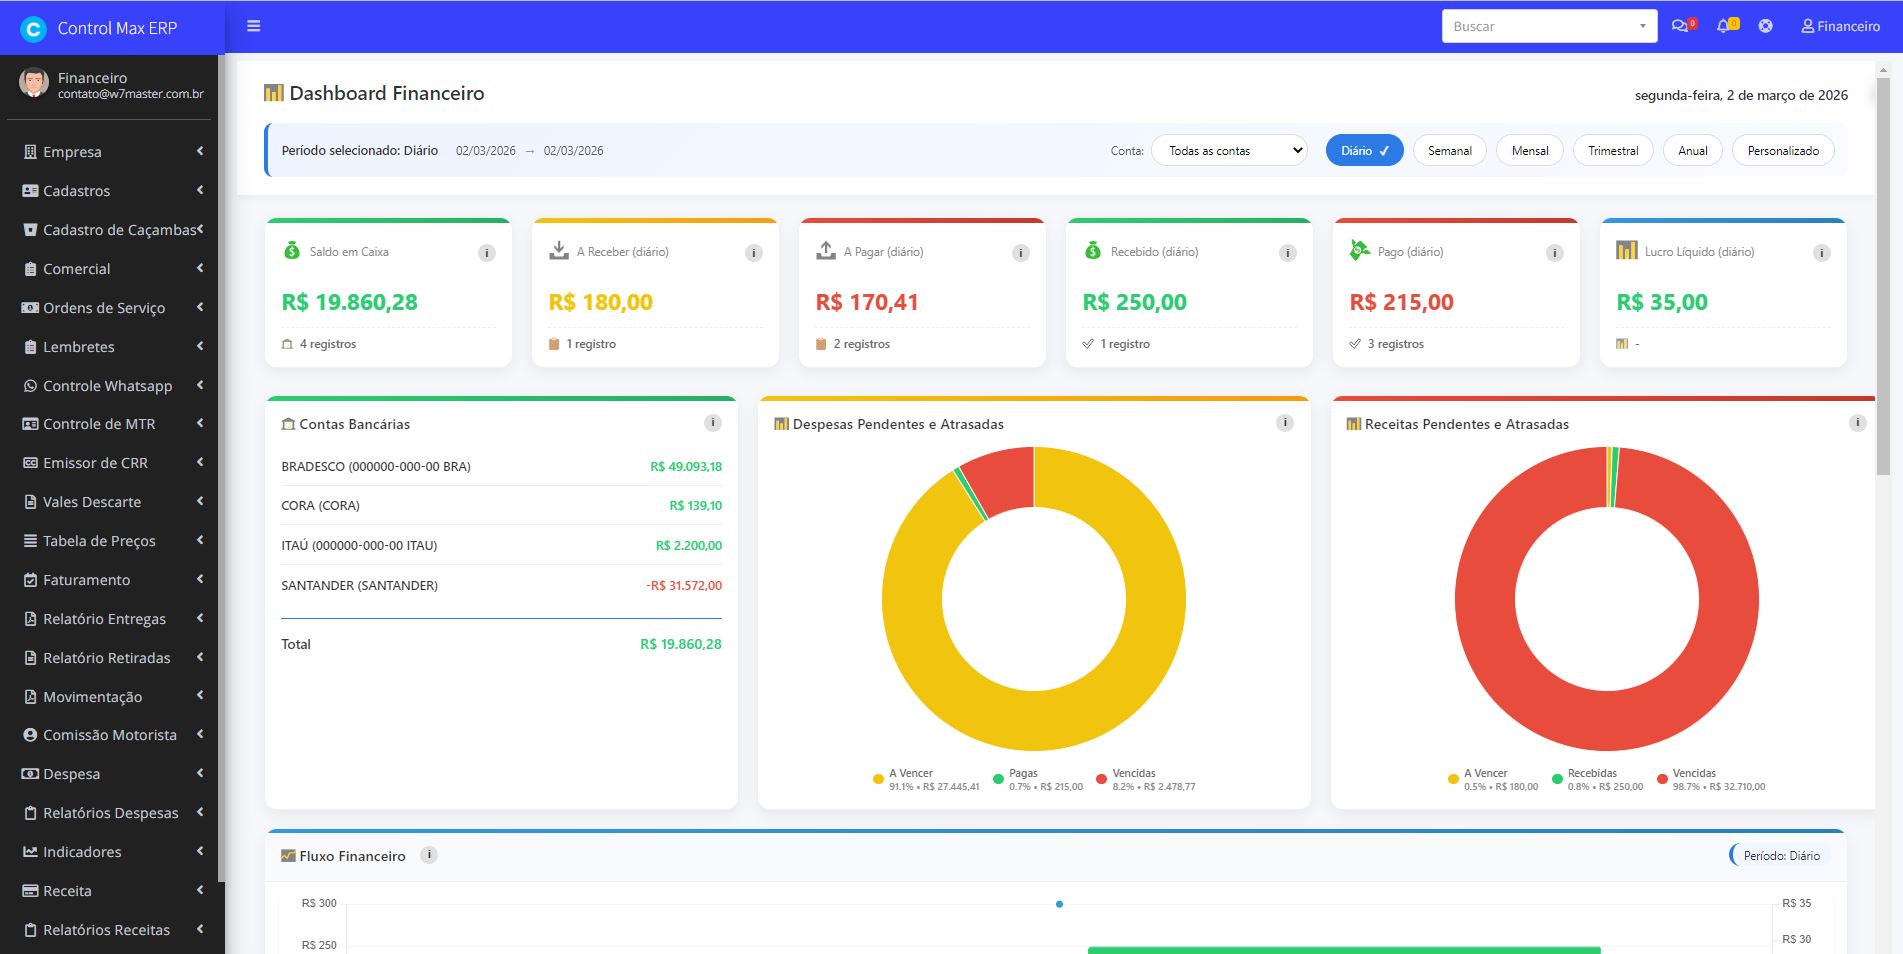Click the hamburger menu icon at top left
The image size is (1903, 954).
point(253,25)
